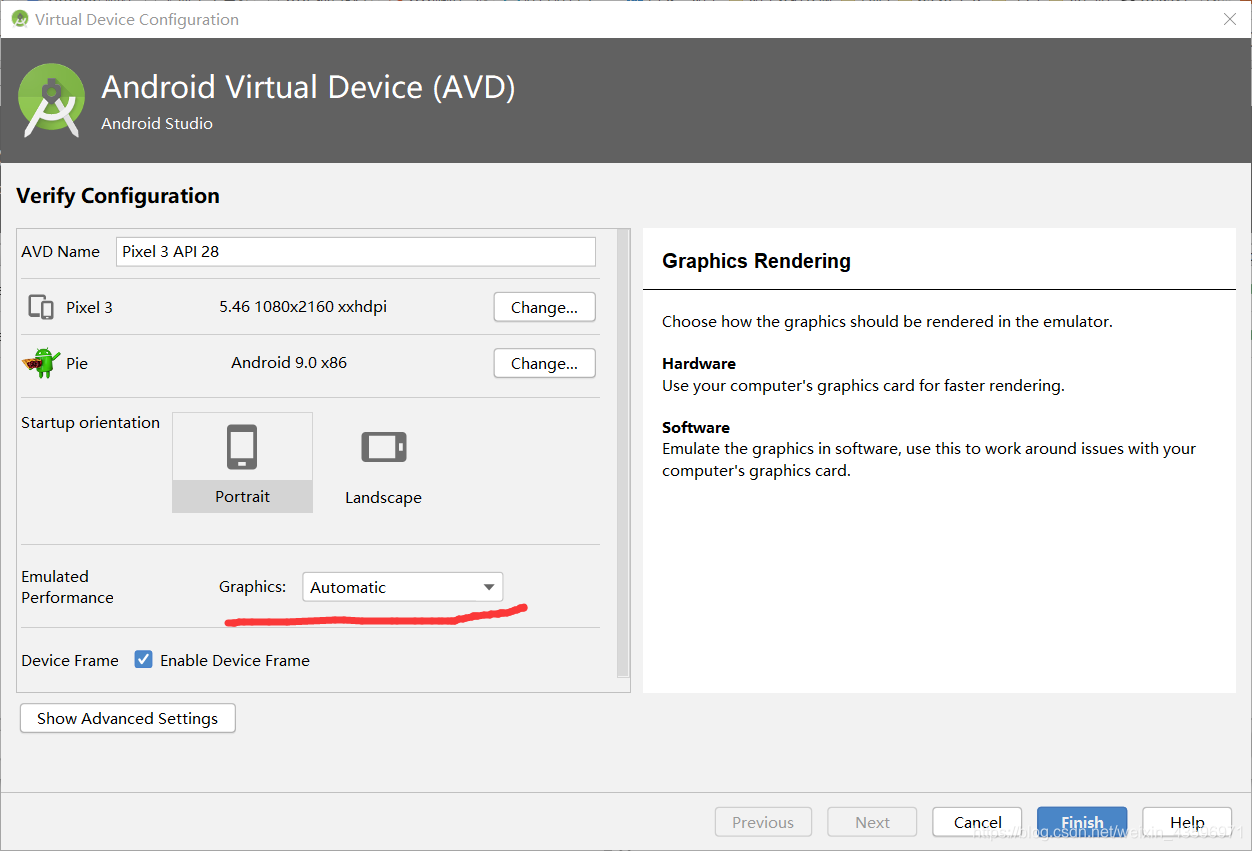The image size is (1252, 851).
Task: Click the Cancel button
Action: click(977, 822)
